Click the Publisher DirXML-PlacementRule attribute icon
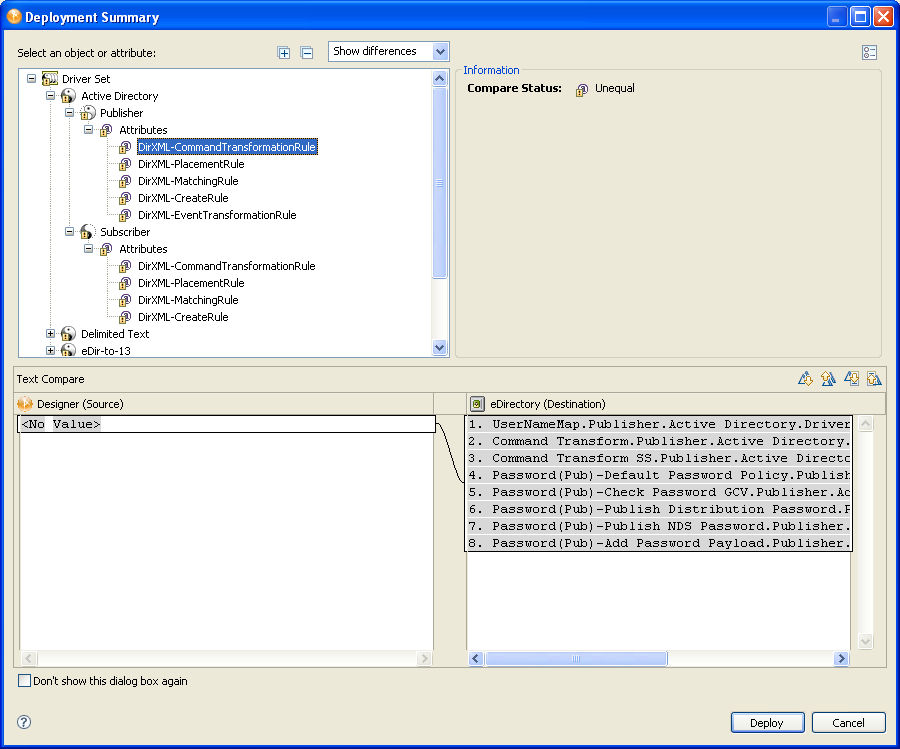The height and width of the screenshot is (749, 900). pos(125,164)
